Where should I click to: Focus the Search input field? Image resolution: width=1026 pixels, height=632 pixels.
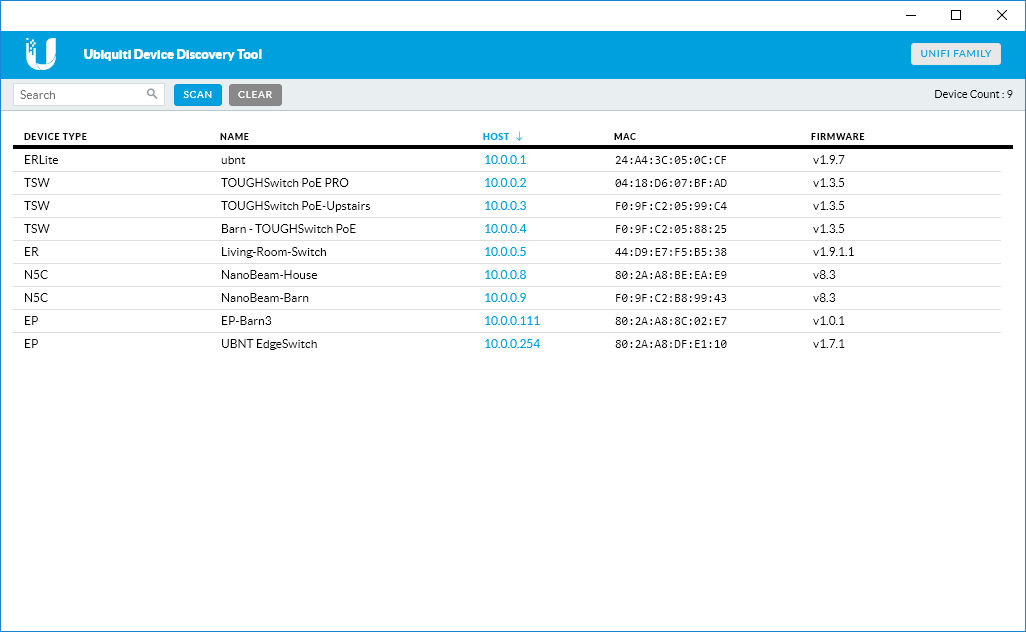coord(88,95)
